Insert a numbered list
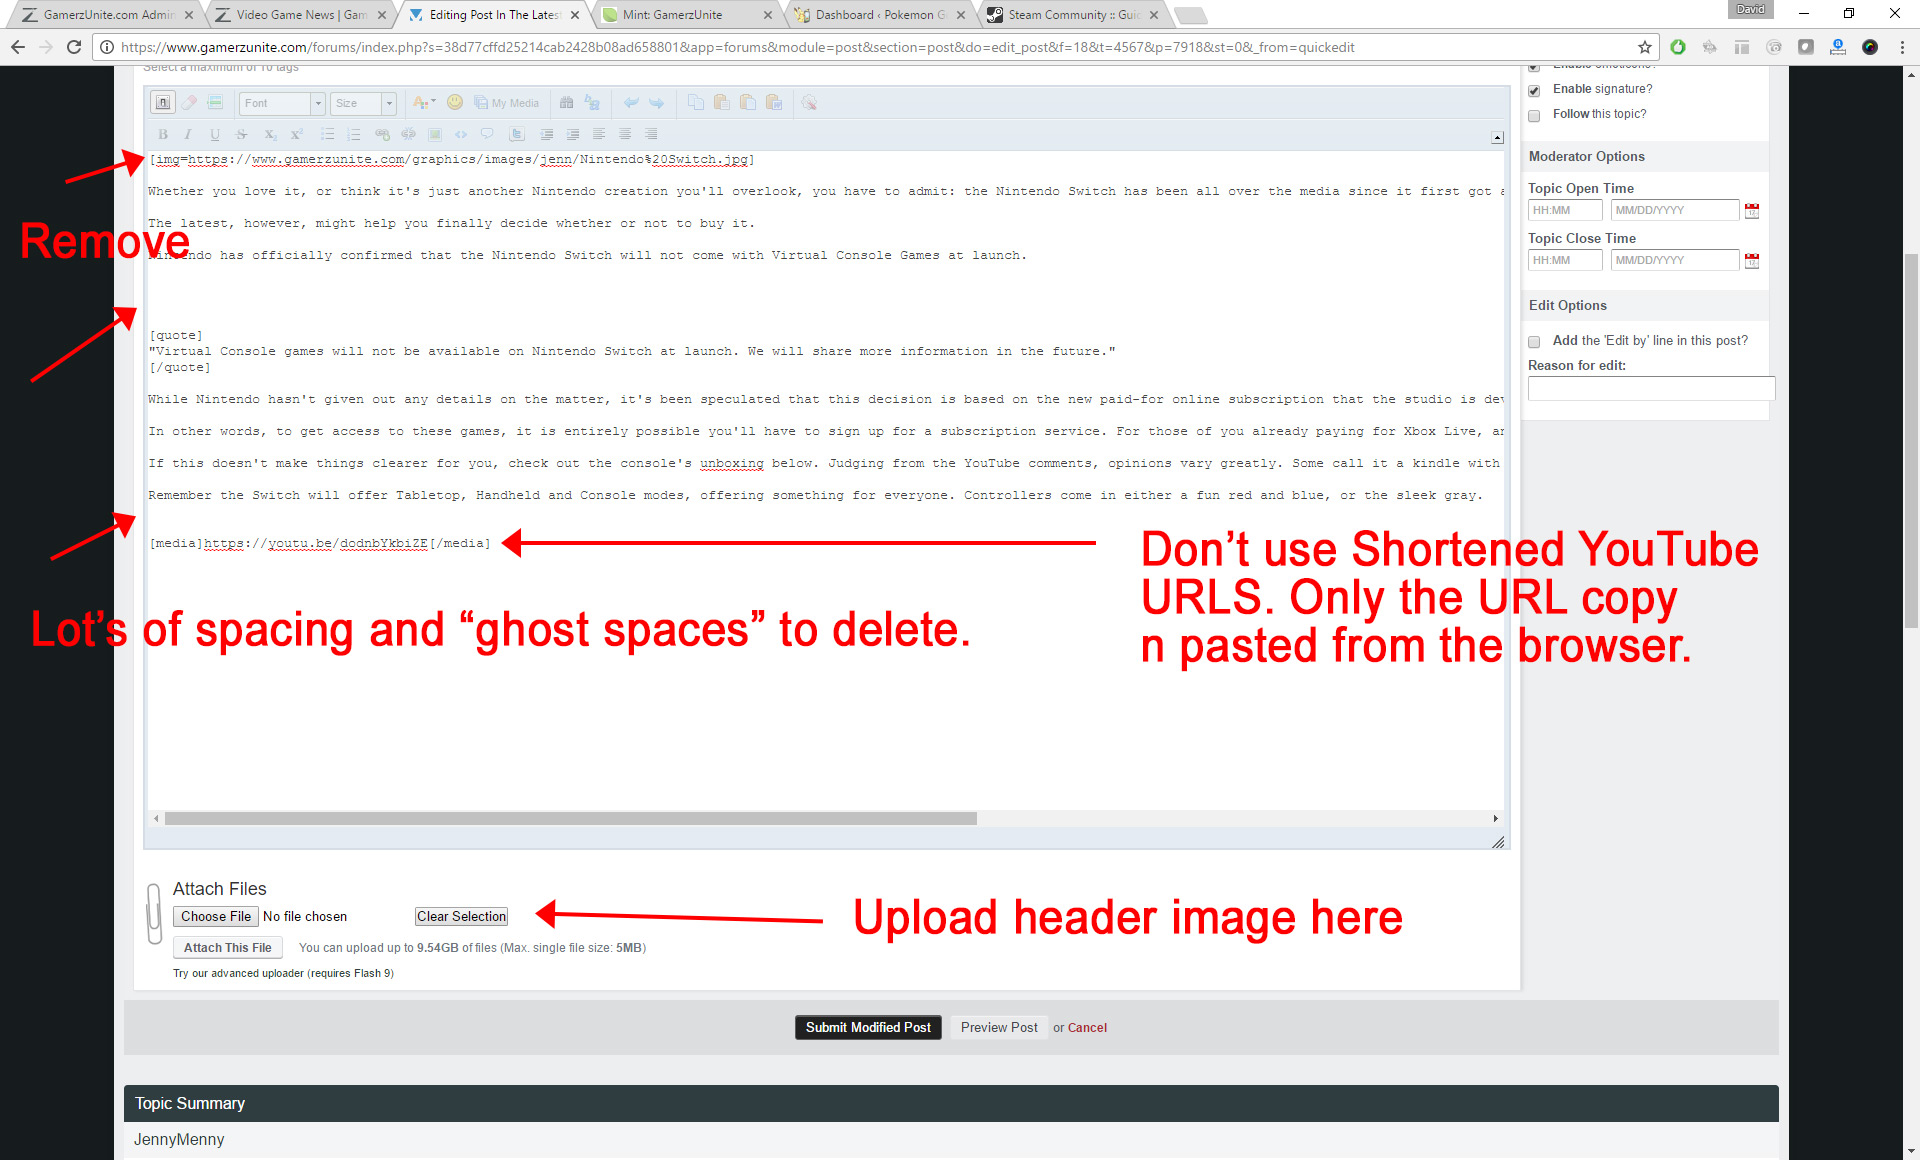This screenshot has height=1160, width=1920. pyautogui.click(x=353, y=134)
